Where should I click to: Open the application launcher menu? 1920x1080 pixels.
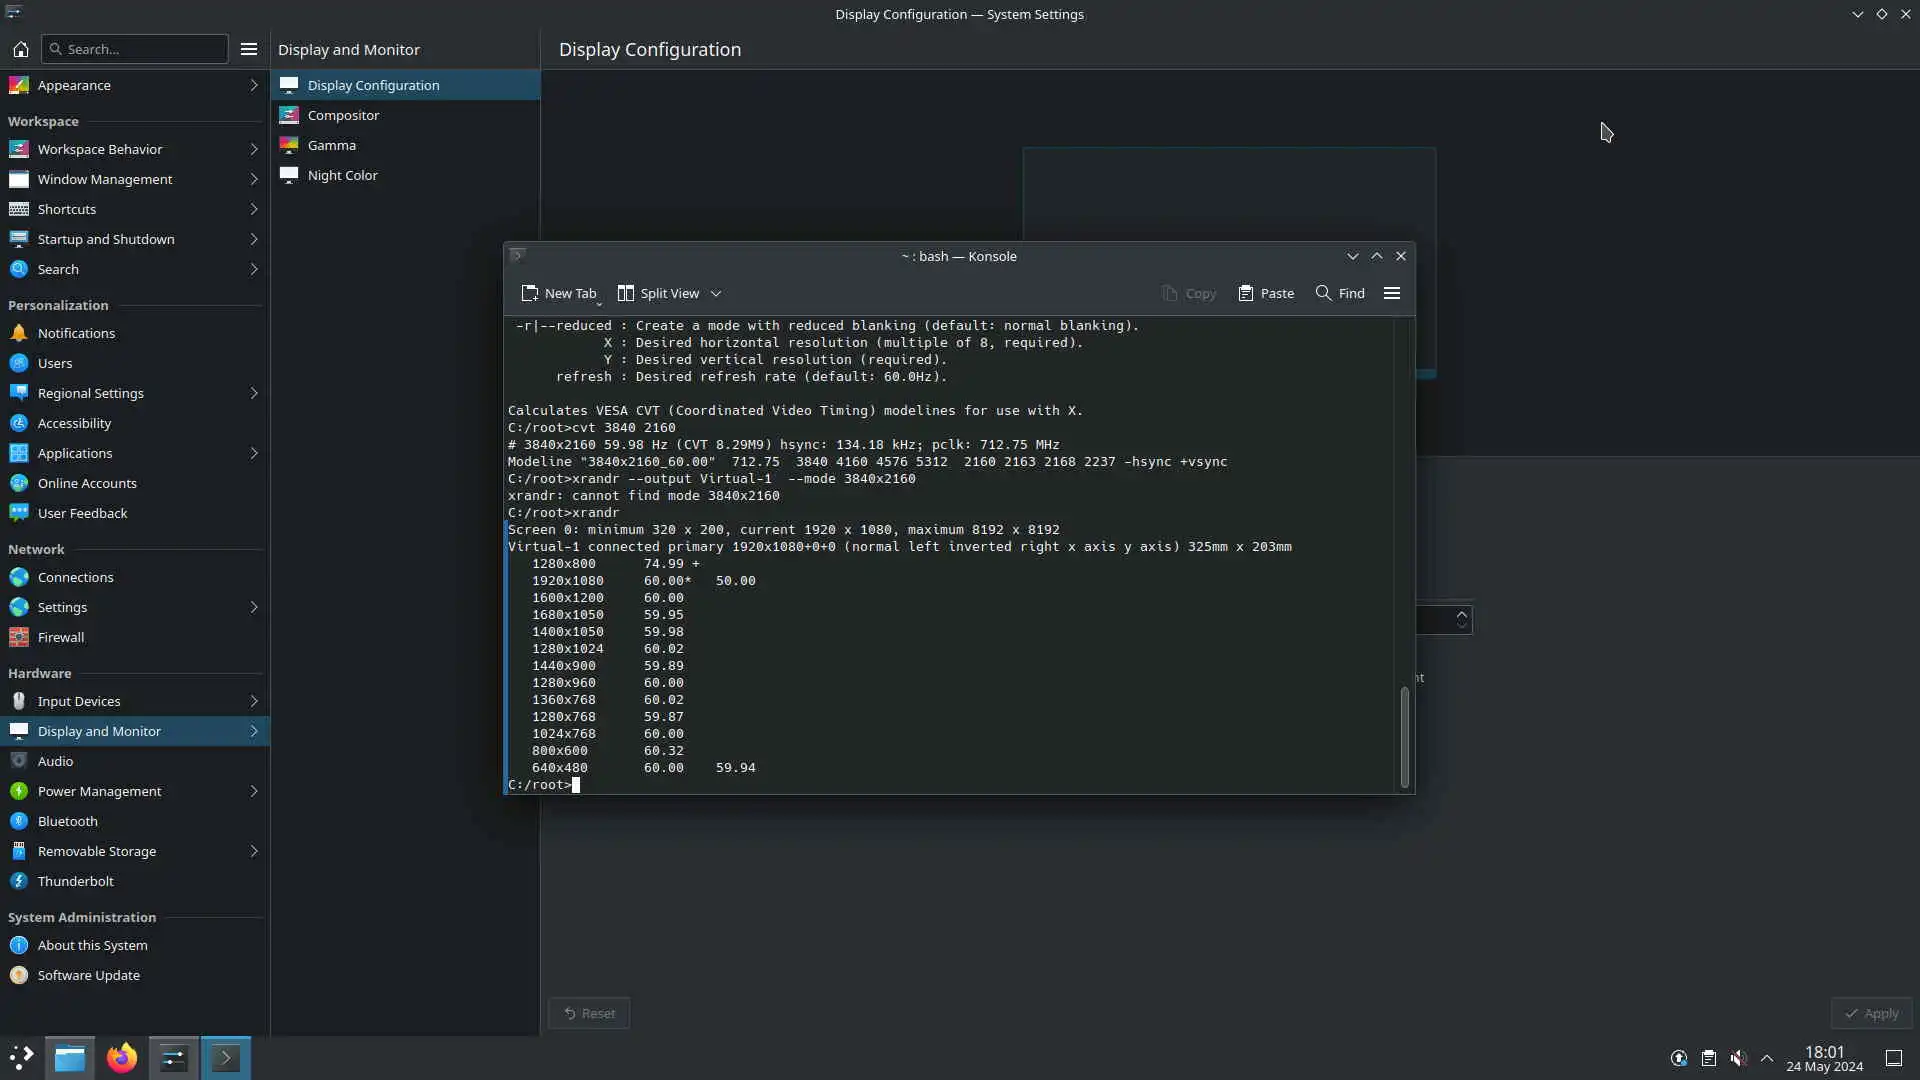(x=21, y=1058)
